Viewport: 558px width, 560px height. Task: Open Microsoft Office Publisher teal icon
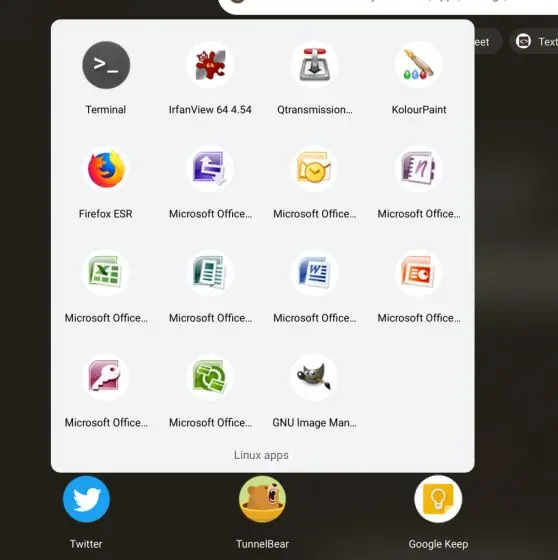click(x=210, y=273)
